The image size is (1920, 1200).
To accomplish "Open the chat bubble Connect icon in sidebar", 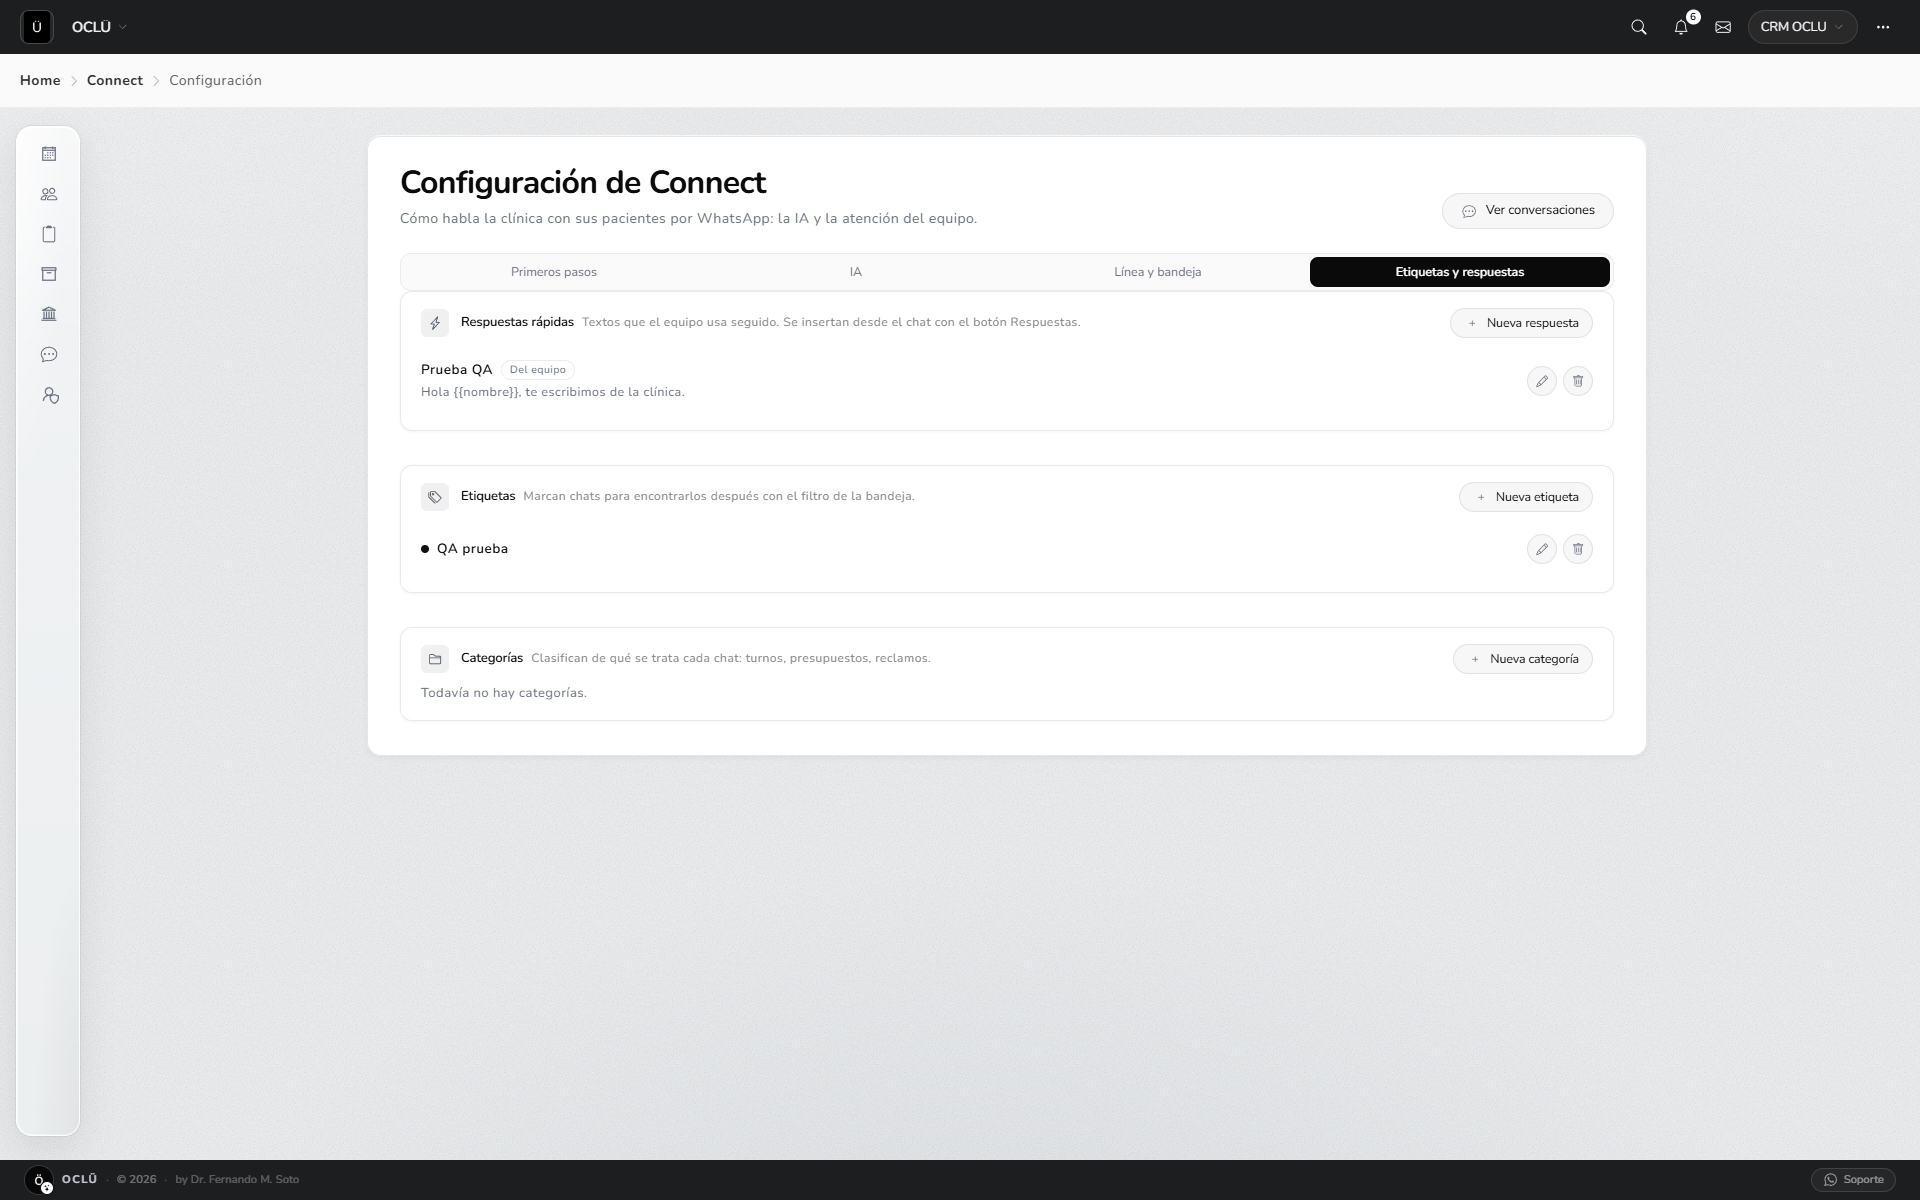I will pyautogui.click(x=49, y=355).
